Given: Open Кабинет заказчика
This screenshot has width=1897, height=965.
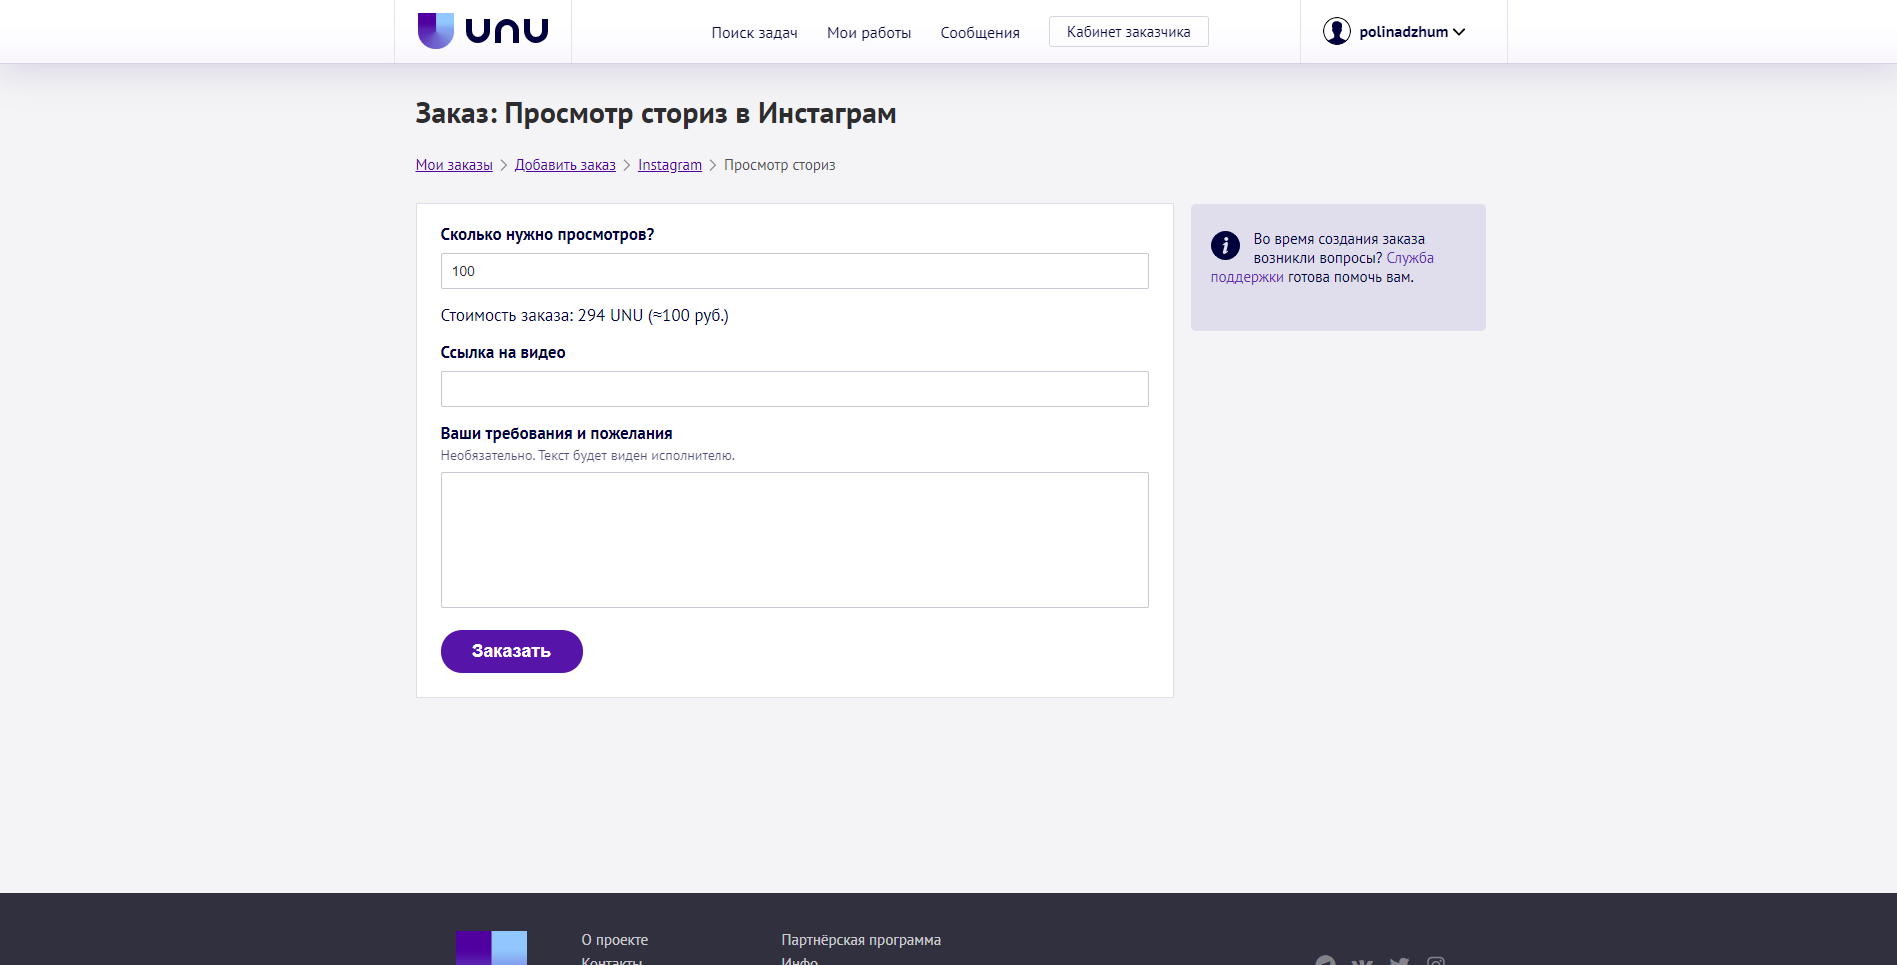Looking at the screenshot, I should [1128, 32].
